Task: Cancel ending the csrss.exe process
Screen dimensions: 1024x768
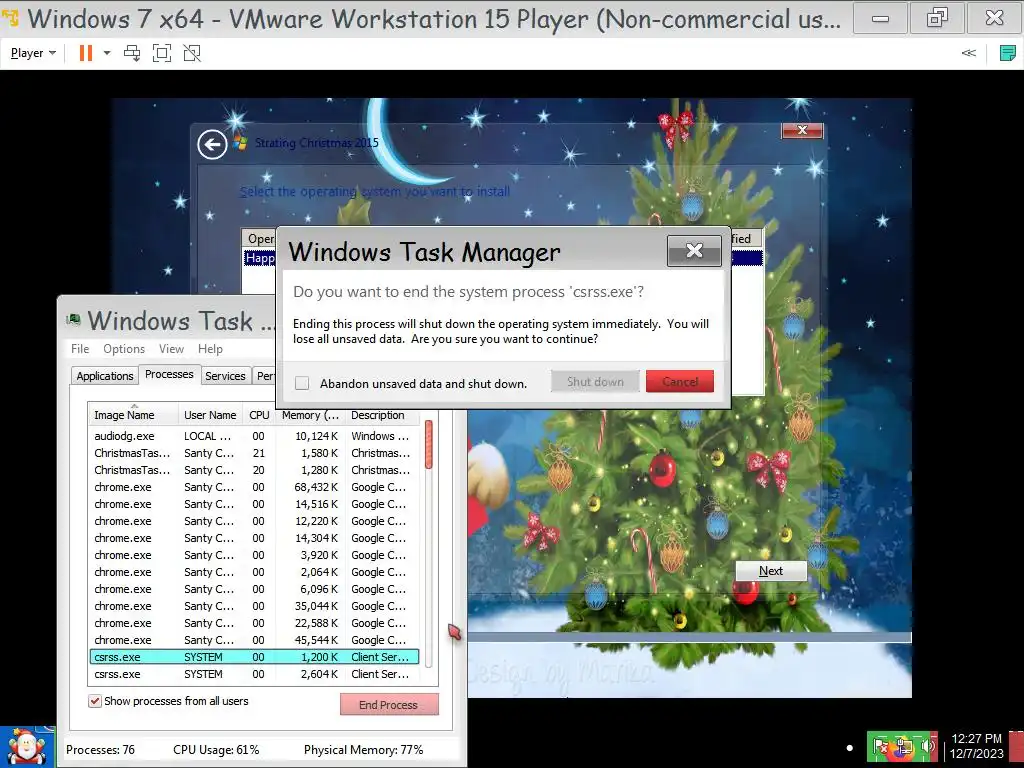Action: tap(680, 381)
